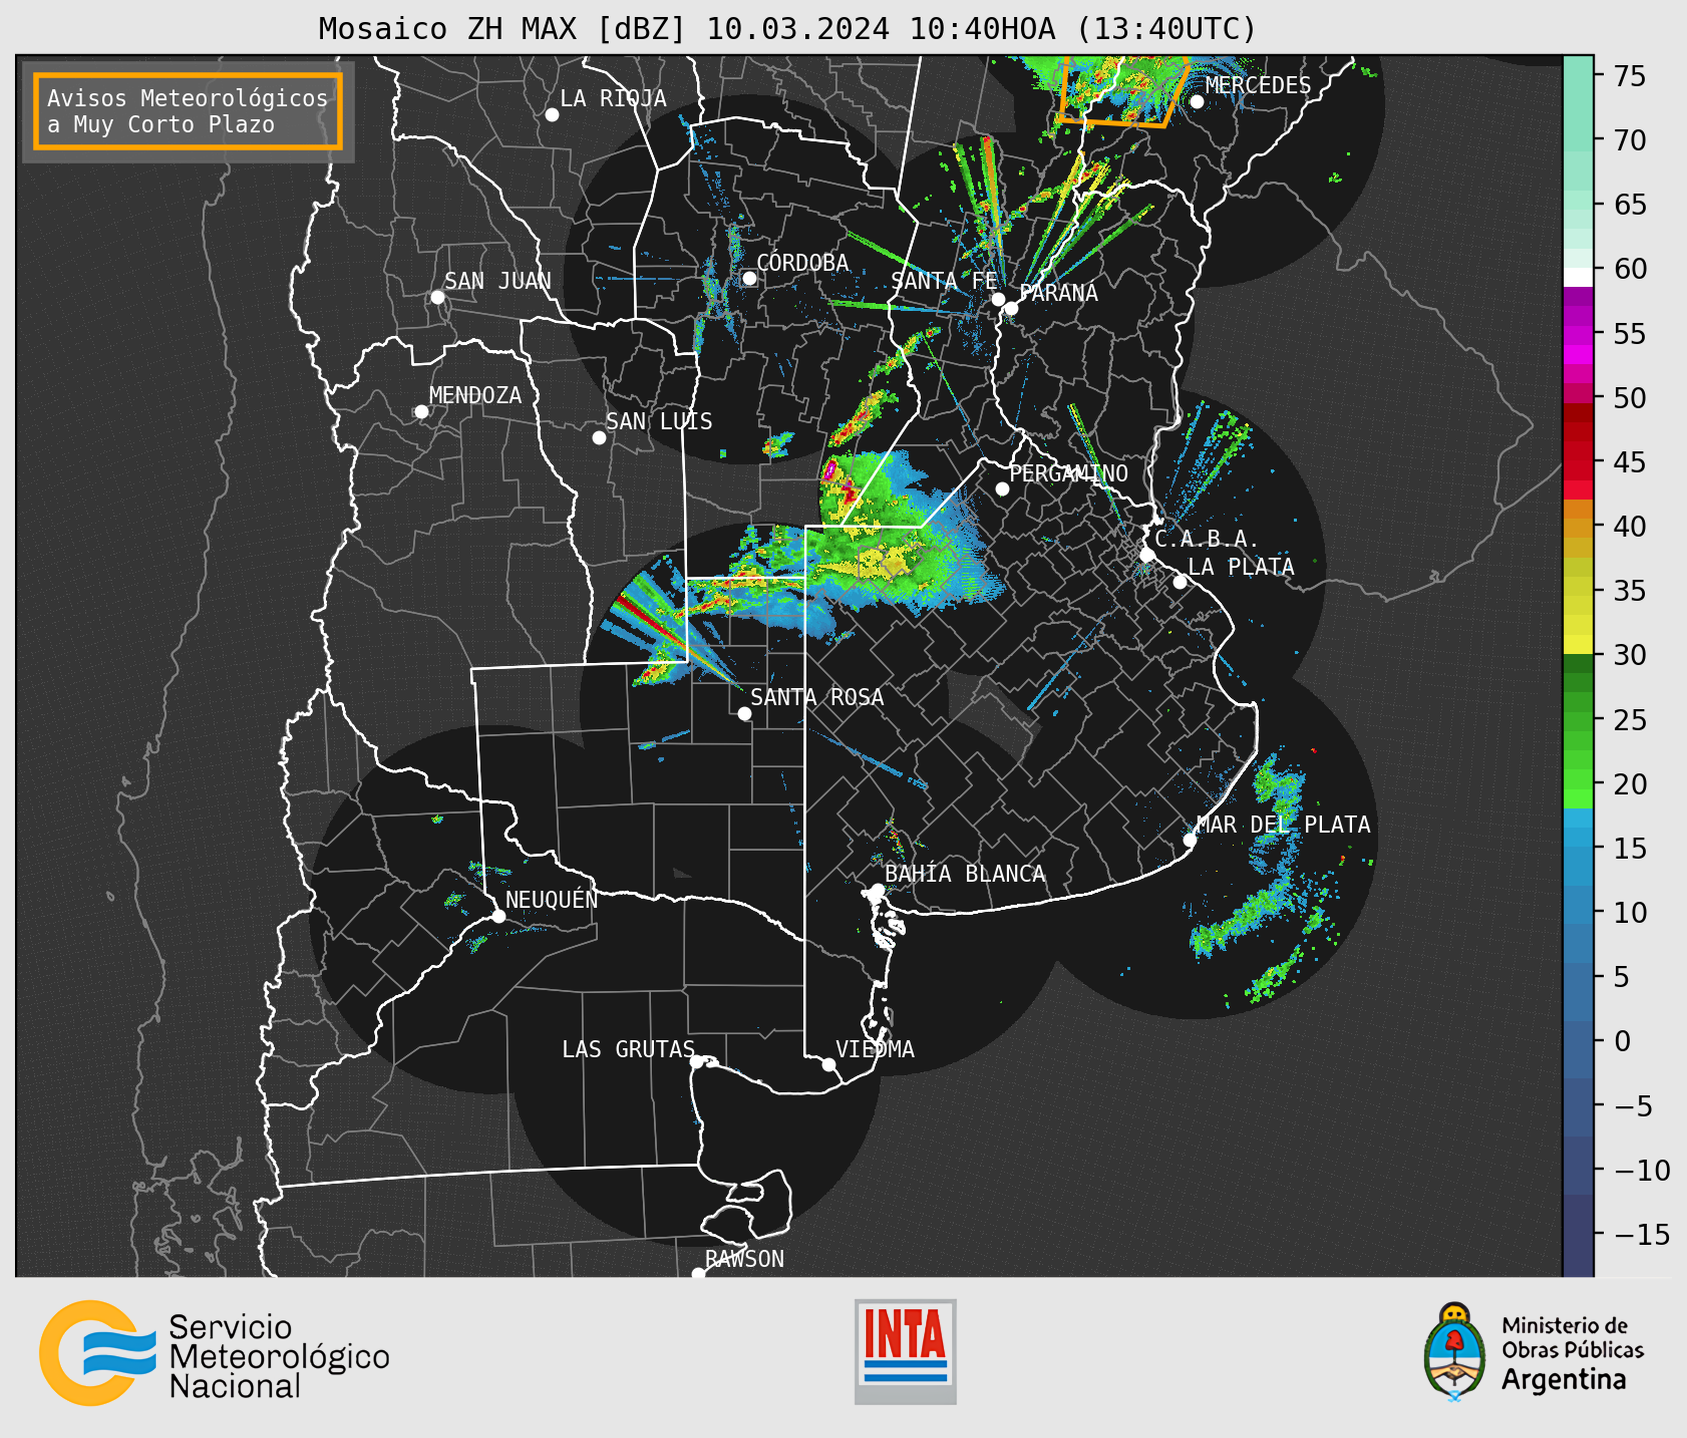Click the Córdoba city marker dot
1687x1438 pixels.
click(749, 278)
